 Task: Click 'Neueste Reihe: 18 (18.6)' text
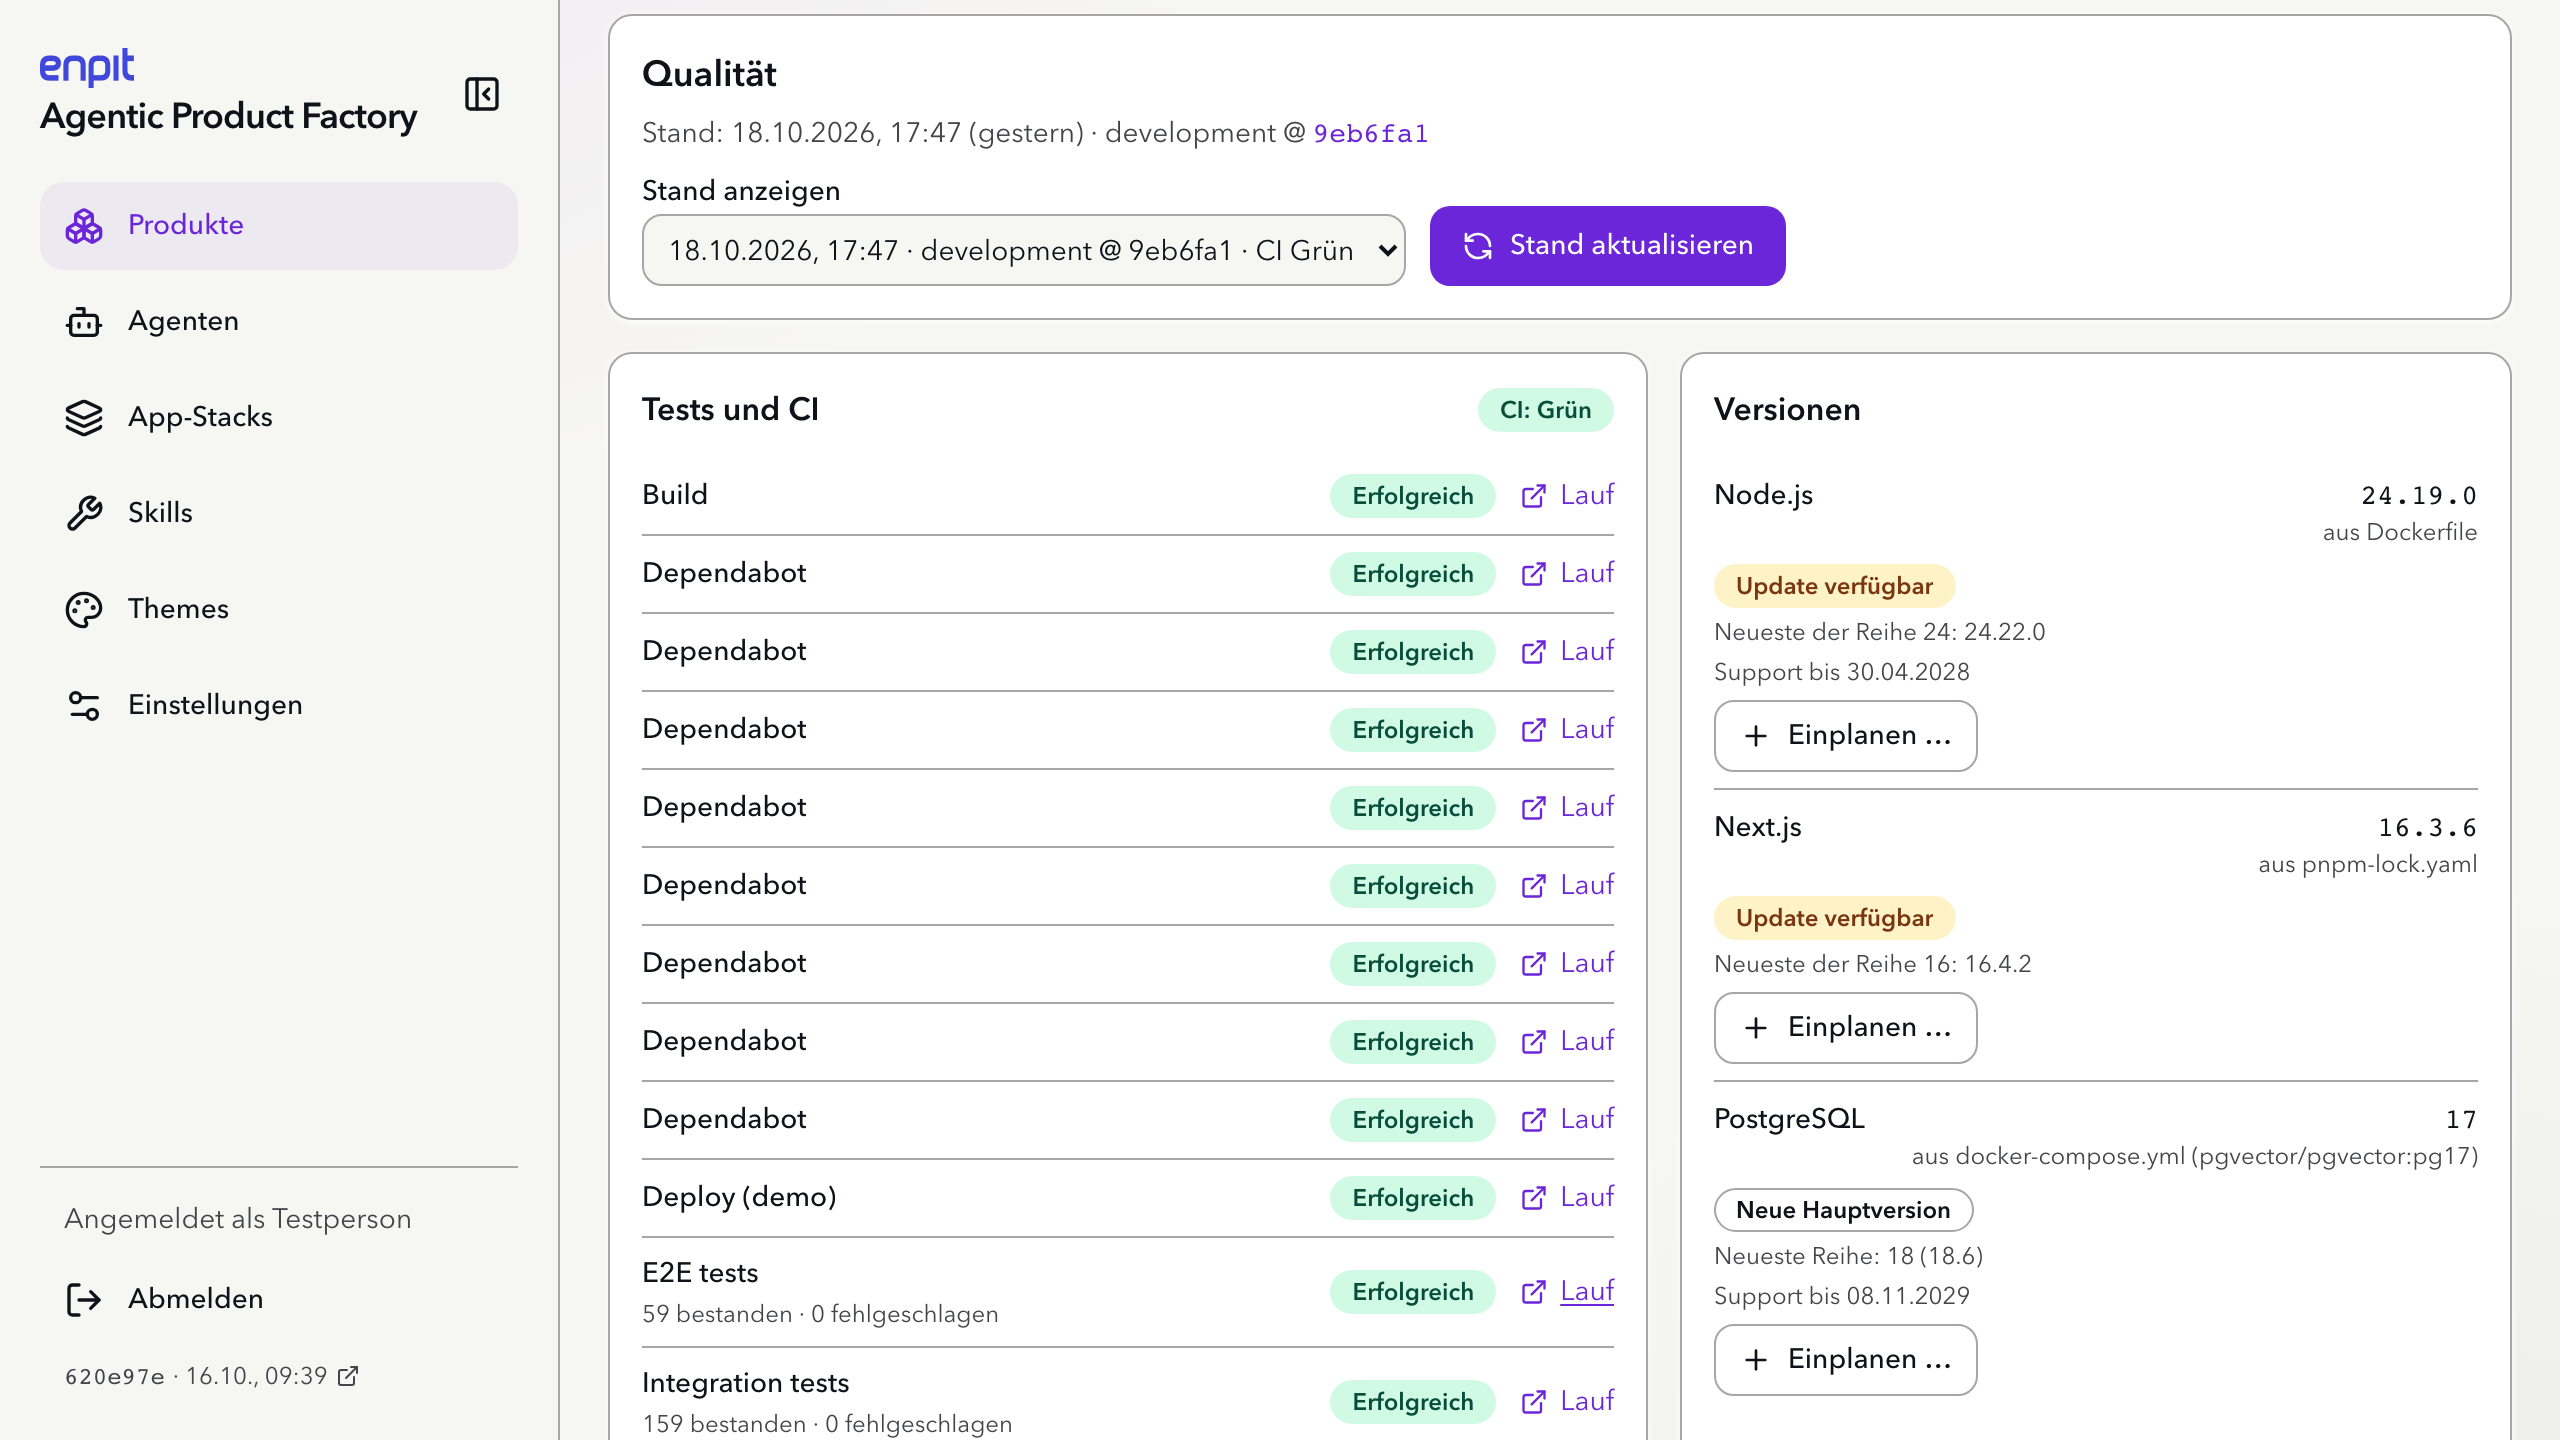coord(1848,1256)
